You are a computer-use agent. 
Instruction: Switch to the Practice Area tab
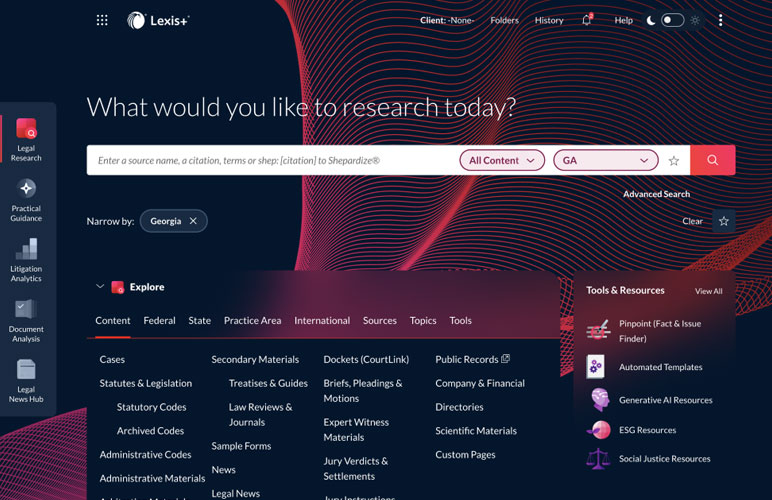point(252,320)
